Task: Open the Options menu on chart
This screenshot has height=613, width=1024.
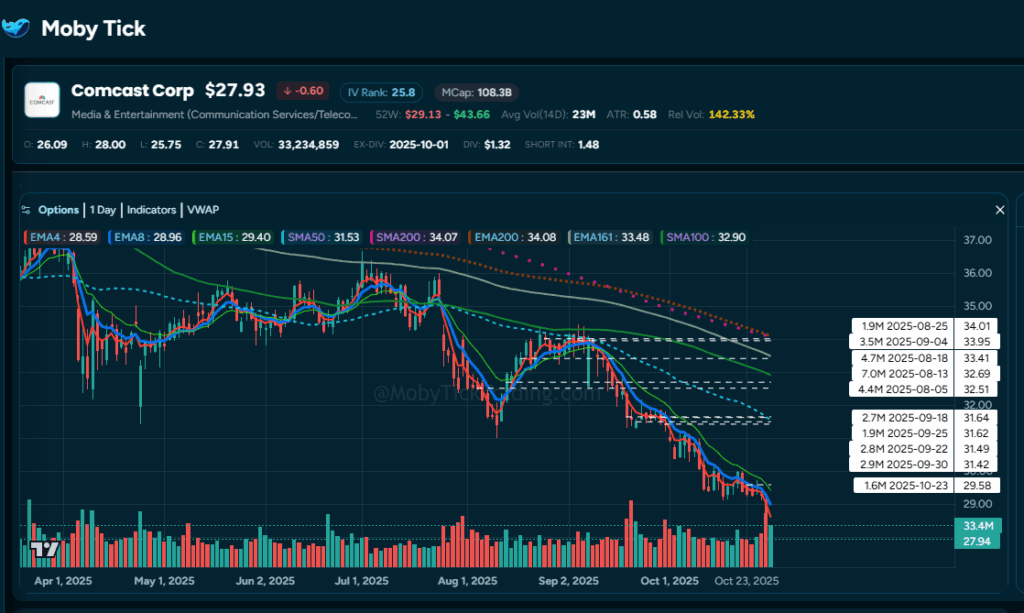Action: [58, 210]
